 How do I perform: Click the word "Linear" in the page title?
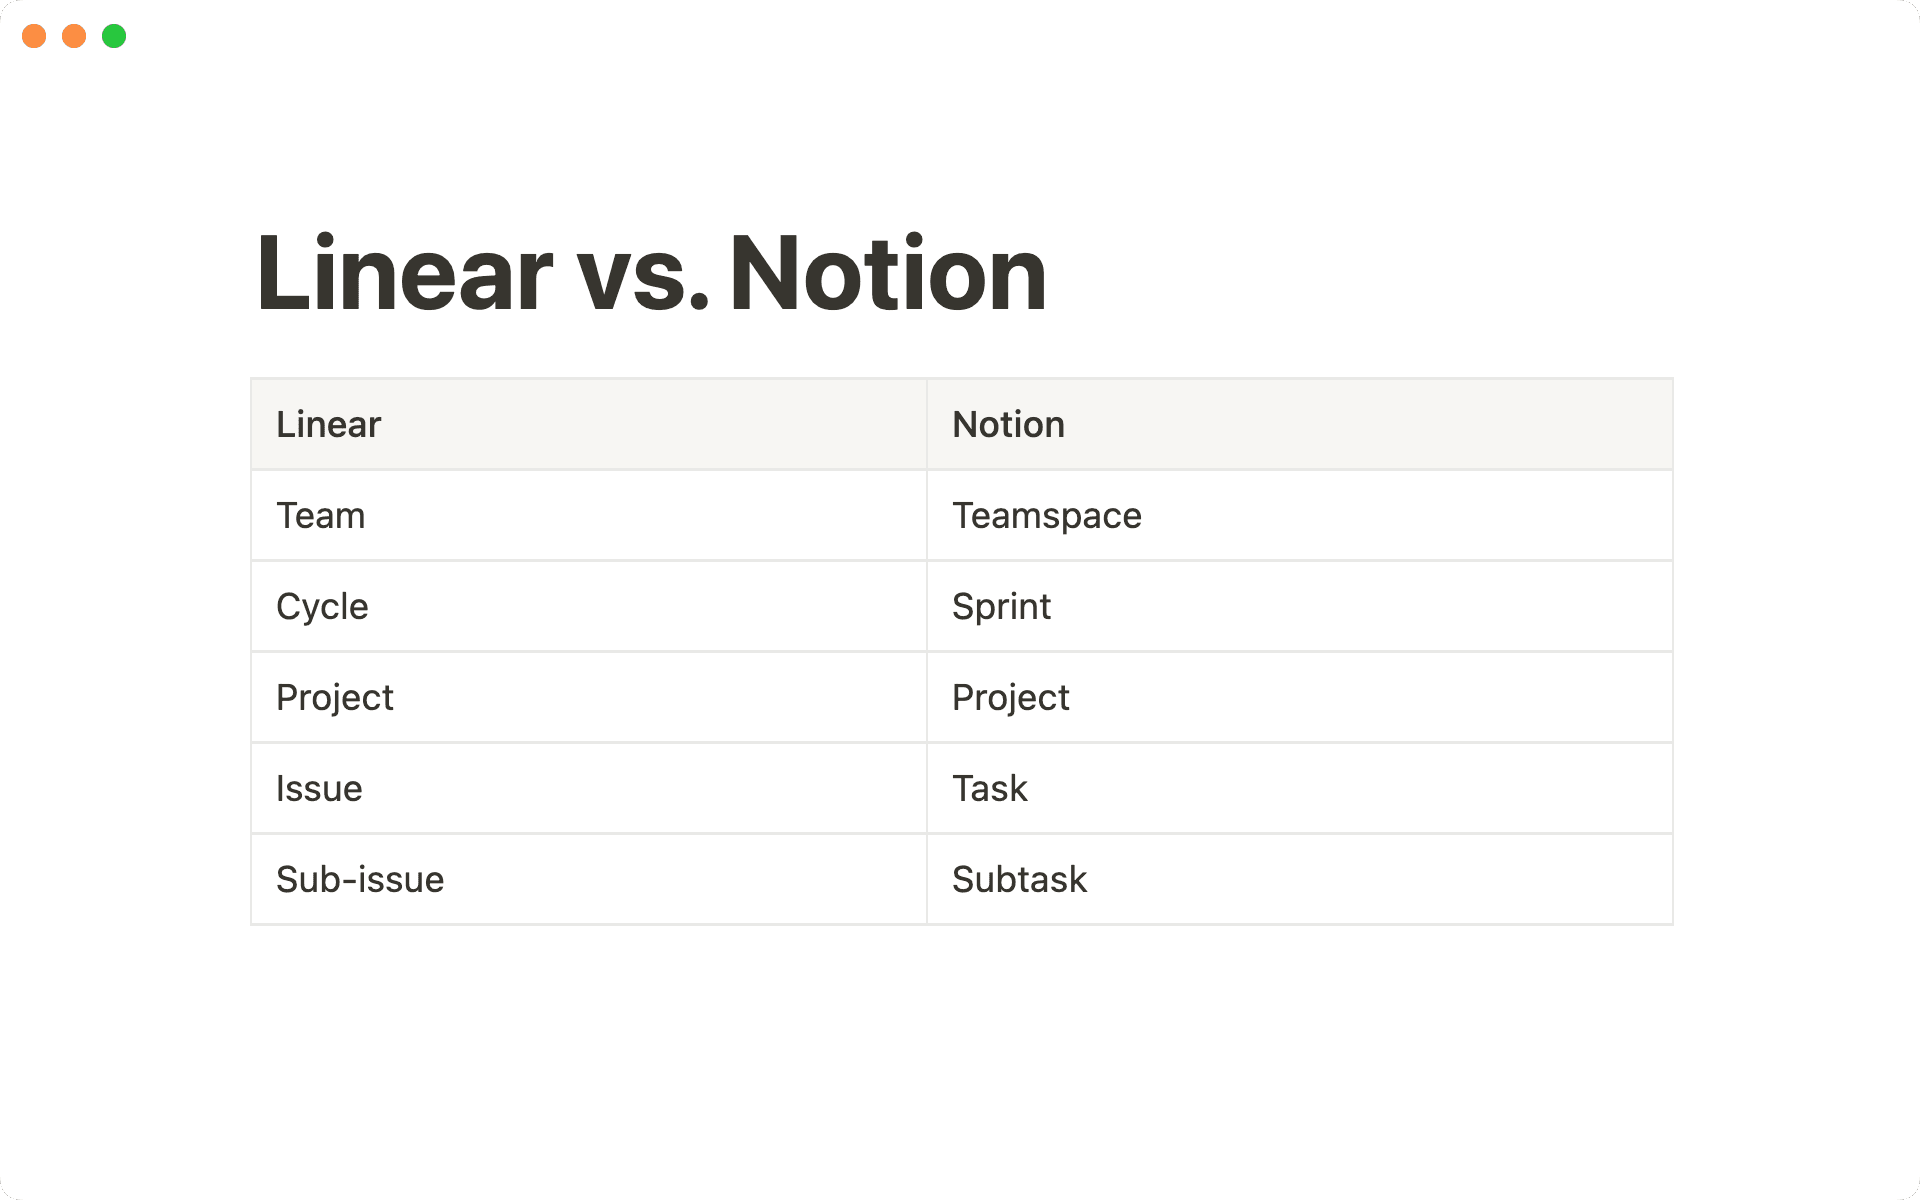click(404, 274)
